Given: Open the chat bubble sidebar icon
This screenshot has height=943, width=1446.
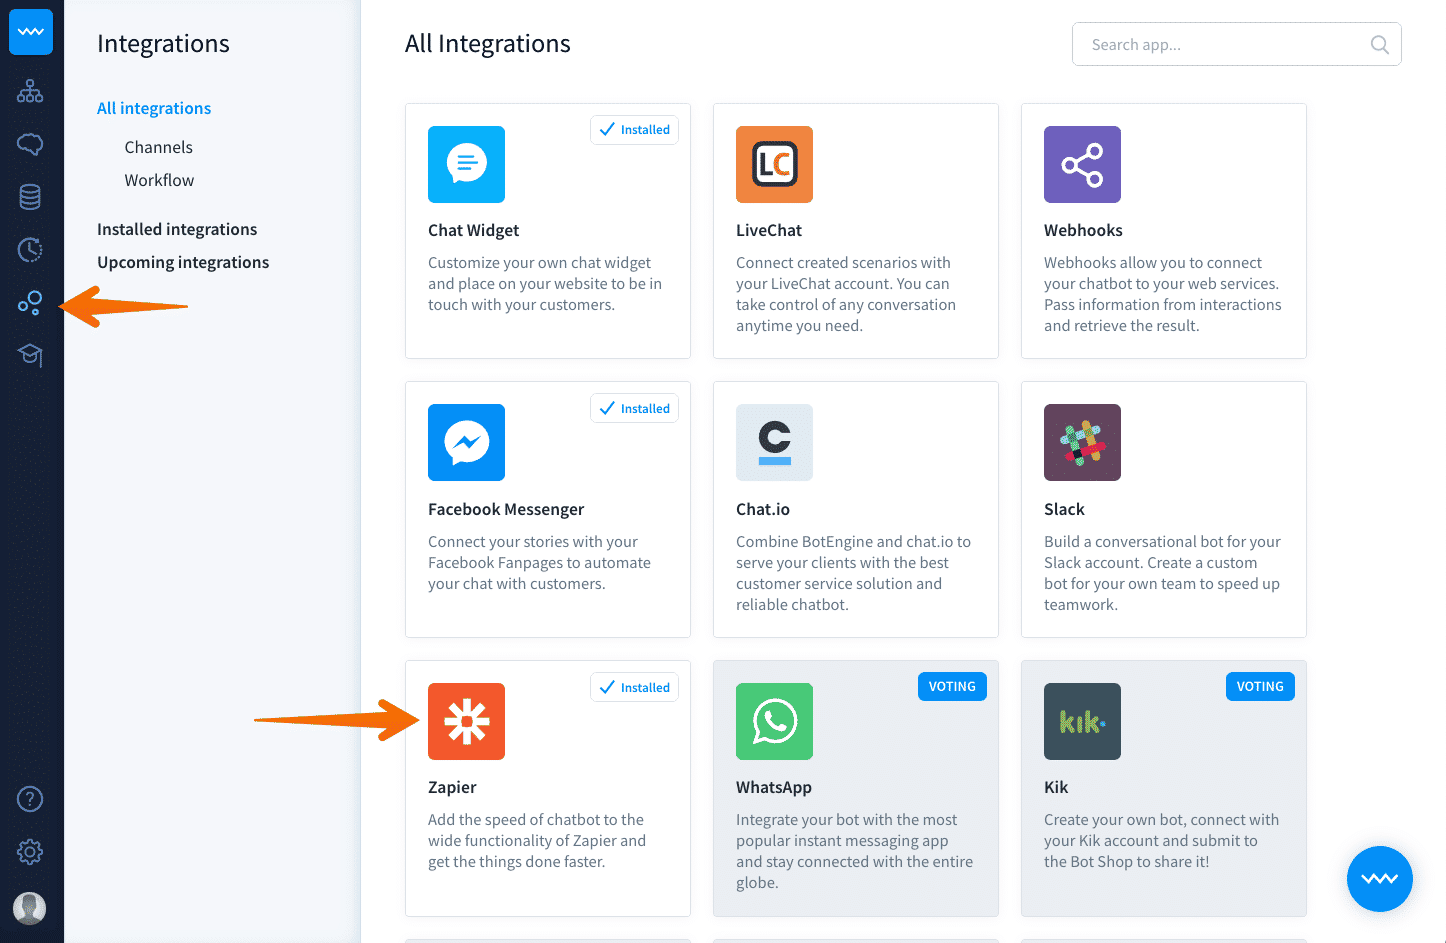Looking at the screenshot, I should [30, 144].
